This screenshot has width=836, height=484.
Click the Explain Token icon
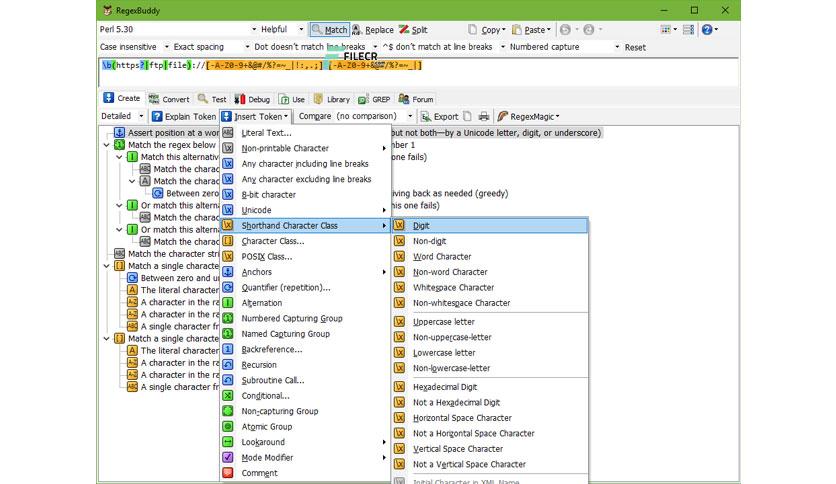tap(157, 116)
